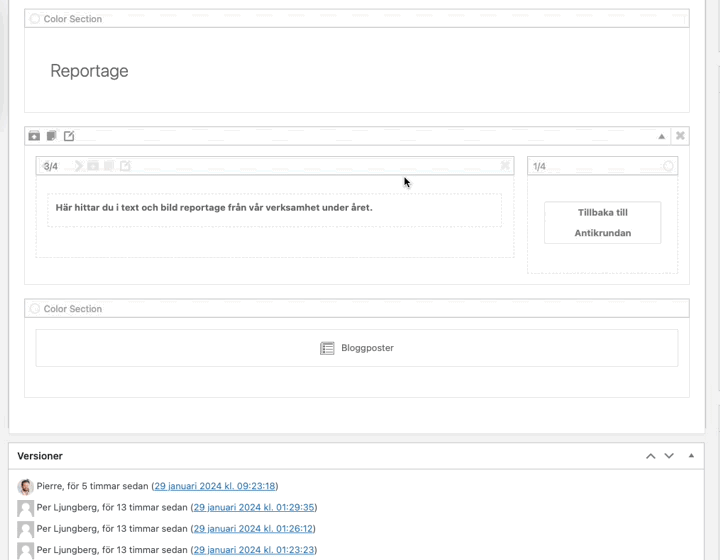Click the first icon in the row toolbar
The image size is (720, 560).
tap(34, 136)
